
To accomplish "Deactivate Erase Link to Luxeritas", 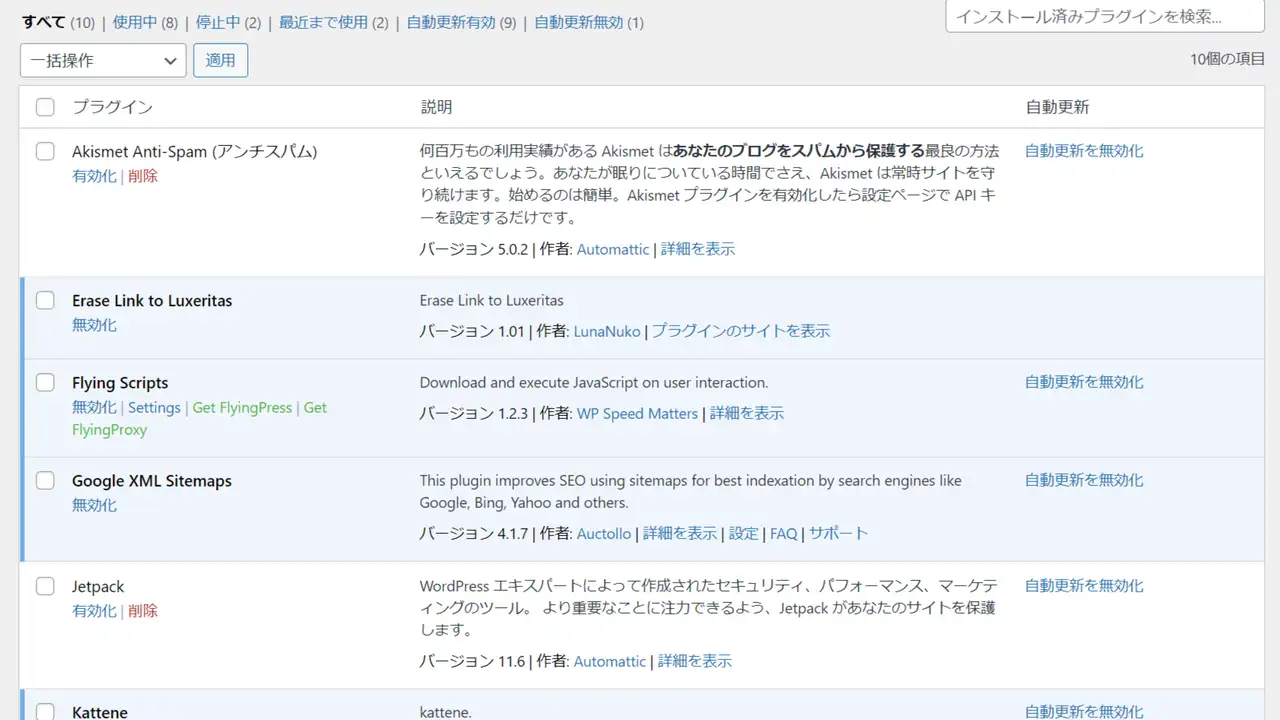I will pyautogui.click(x=94, y=325).
